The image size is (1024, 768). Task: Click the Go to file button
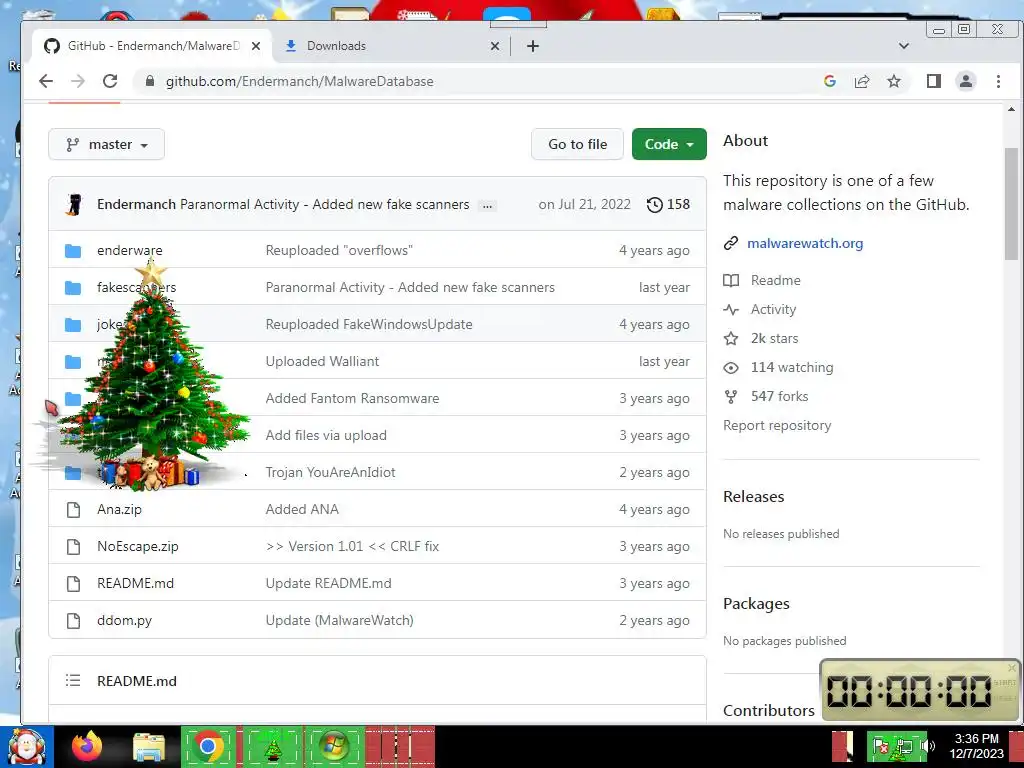point(577,144)
